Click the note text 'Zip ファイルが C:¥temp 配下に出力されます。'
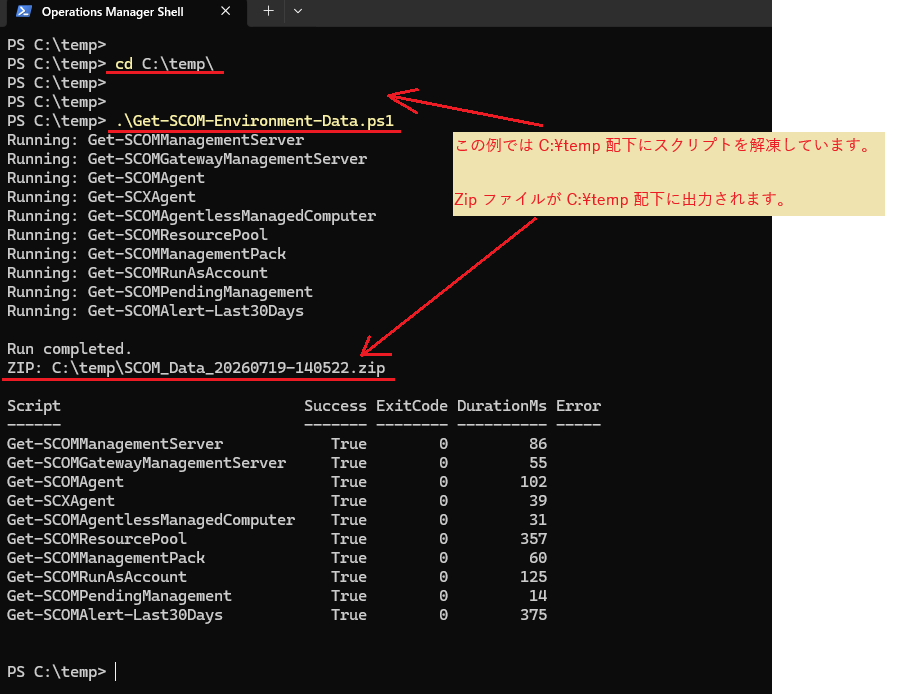Image resolution: width=898 pixels, height=694 pixels. tap(621, 199)
